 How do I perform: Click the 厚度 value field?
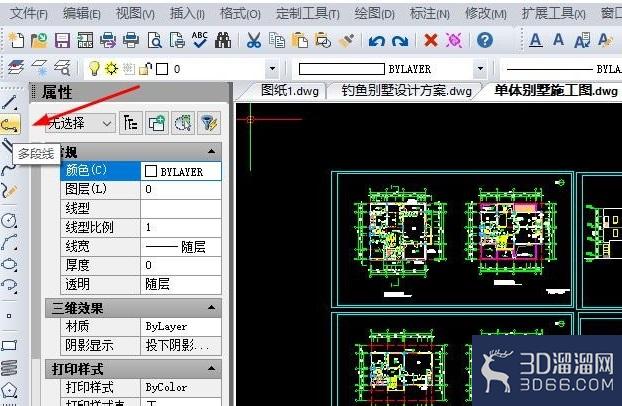[181, 266]
